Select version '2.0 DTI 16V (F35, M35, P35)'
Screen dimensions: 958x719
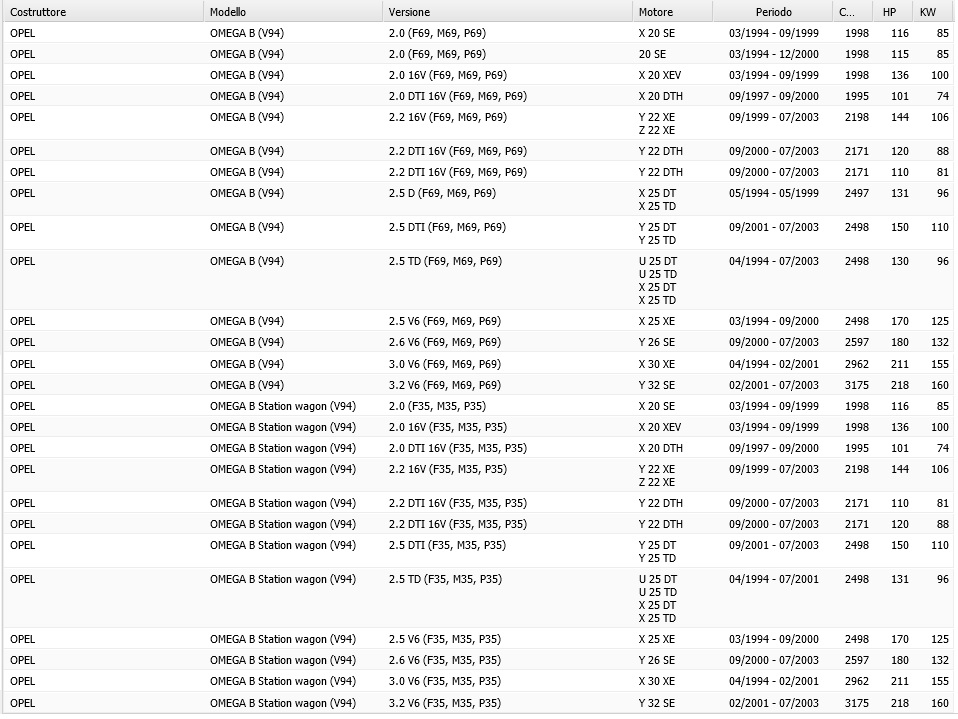coord(458,448)
